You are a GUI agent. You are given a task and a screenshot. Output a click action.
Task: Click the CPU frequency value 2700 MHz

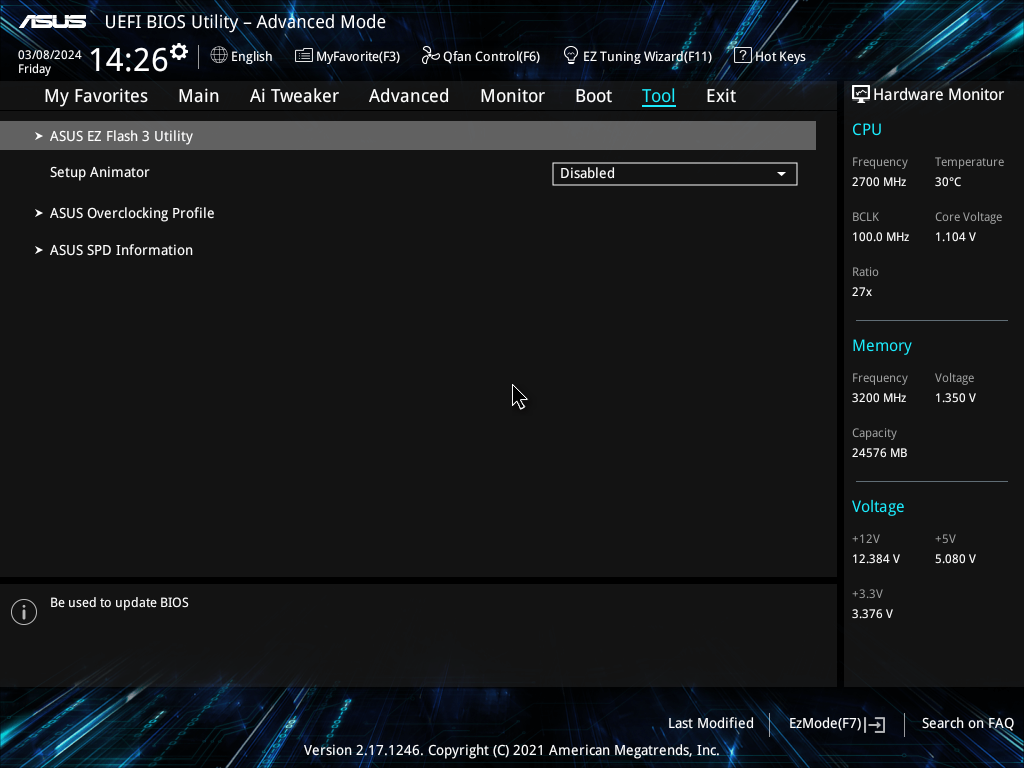(x=879, y=182)
